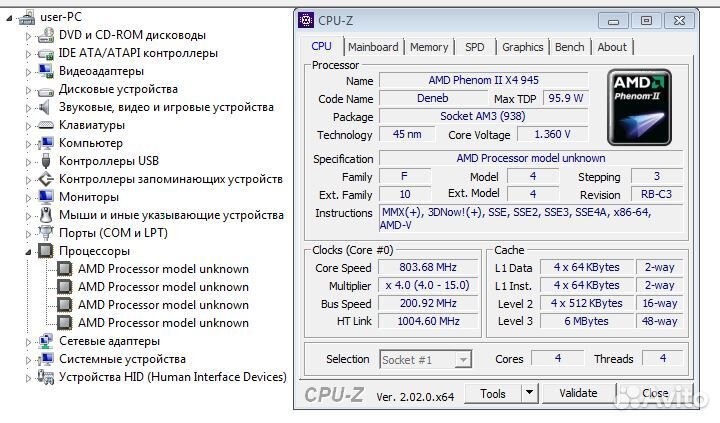The width and height of the screenshot is (720, 423).
Task: Click the Системные устройства icon
Action: click(45, 359)
